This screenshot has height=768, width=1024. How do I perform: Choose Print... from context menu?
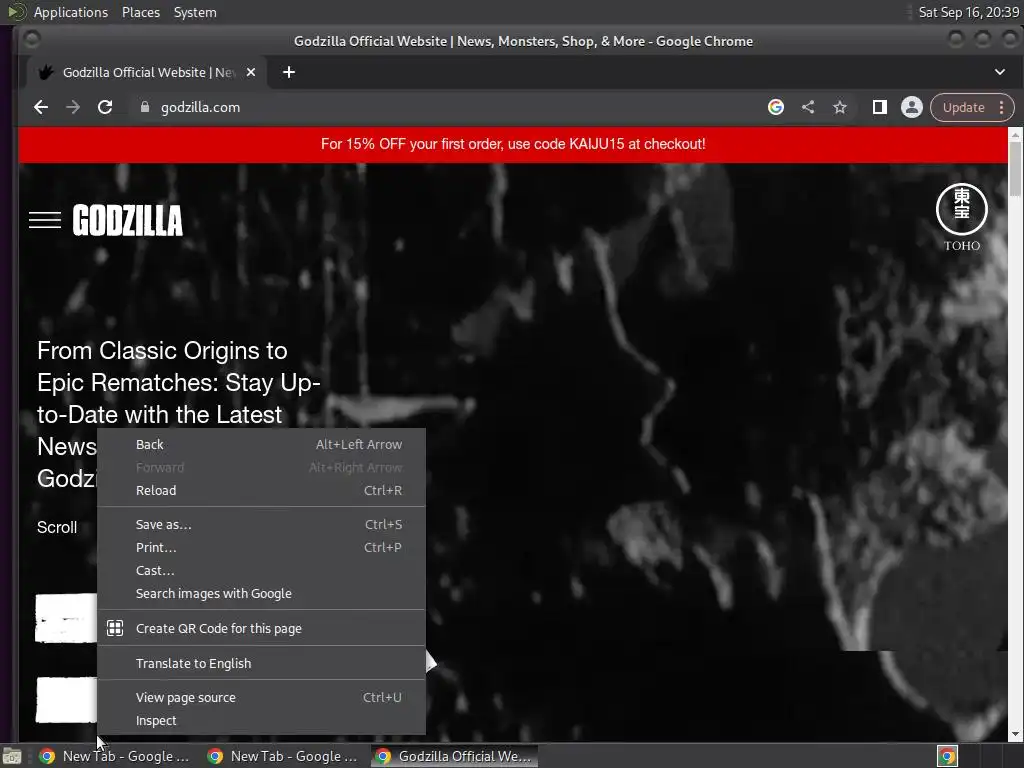click(x=261, y=547)
